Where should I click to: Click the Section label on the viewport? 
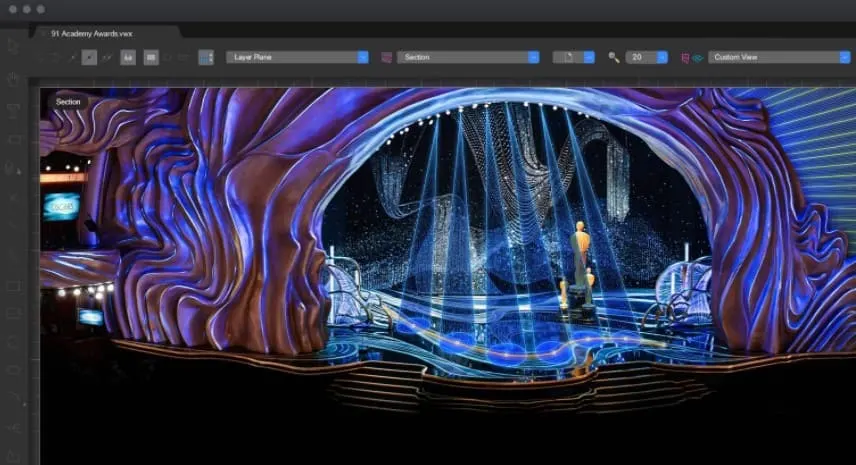point(68,102)
